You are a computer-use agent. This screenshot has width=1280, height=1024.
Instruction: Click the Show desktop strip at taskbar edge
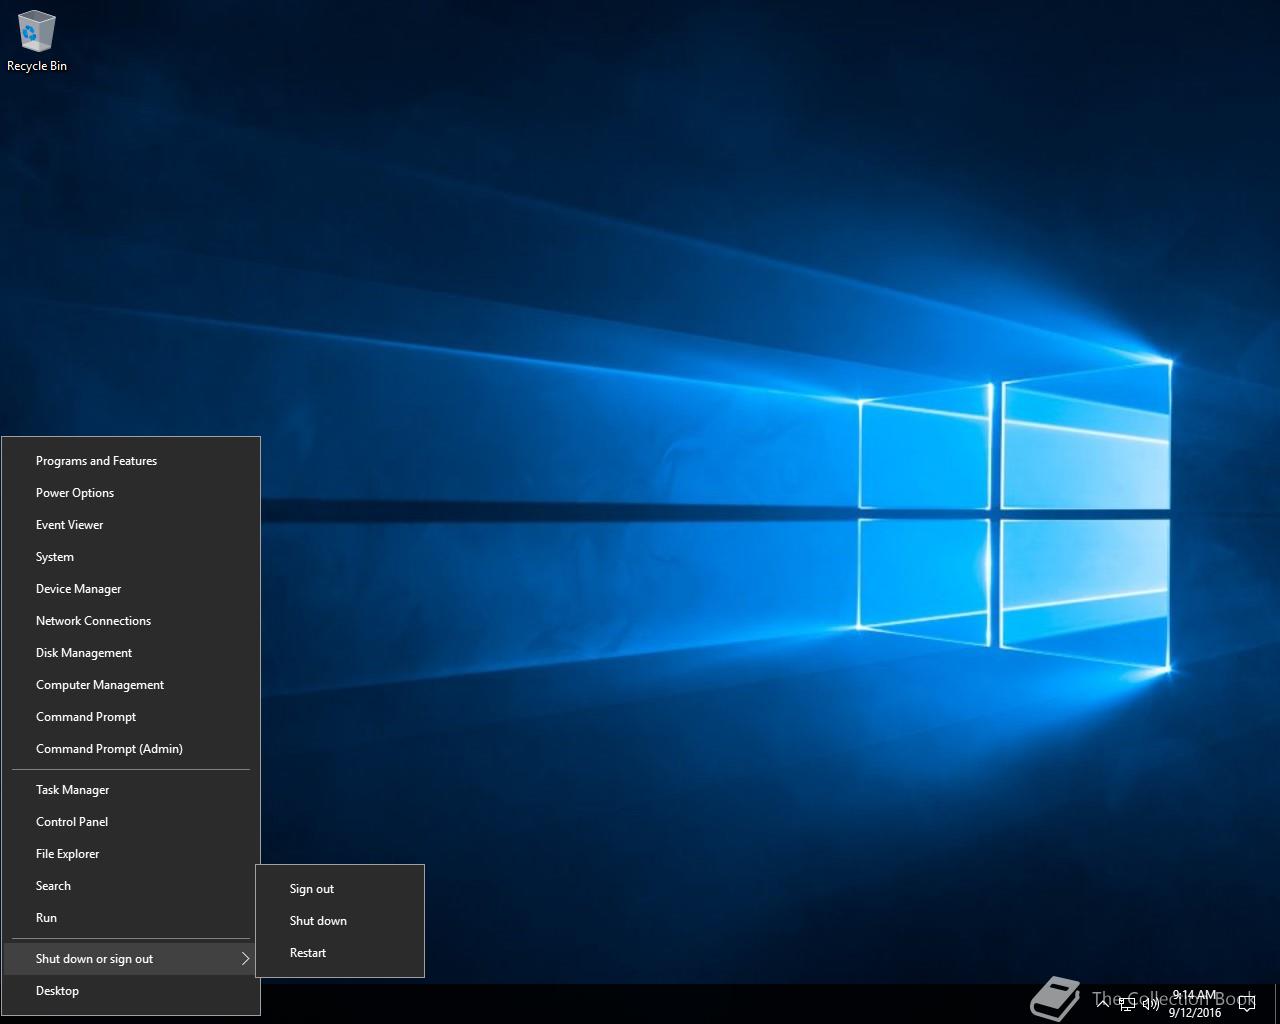(1277, 1004)
